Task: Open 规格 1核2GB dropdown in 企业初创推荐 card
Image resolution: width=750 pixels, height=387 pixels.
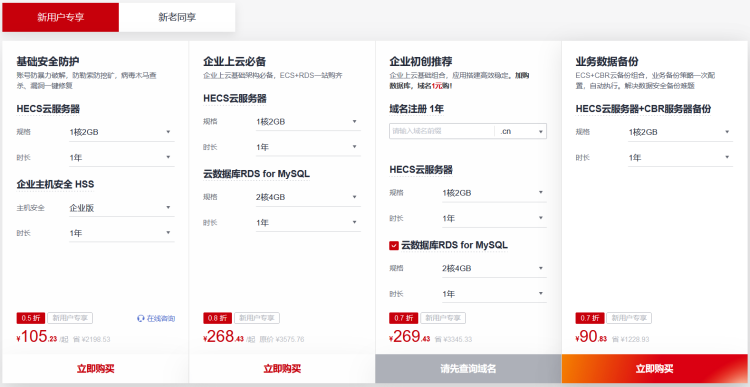Action: [494, 193]
